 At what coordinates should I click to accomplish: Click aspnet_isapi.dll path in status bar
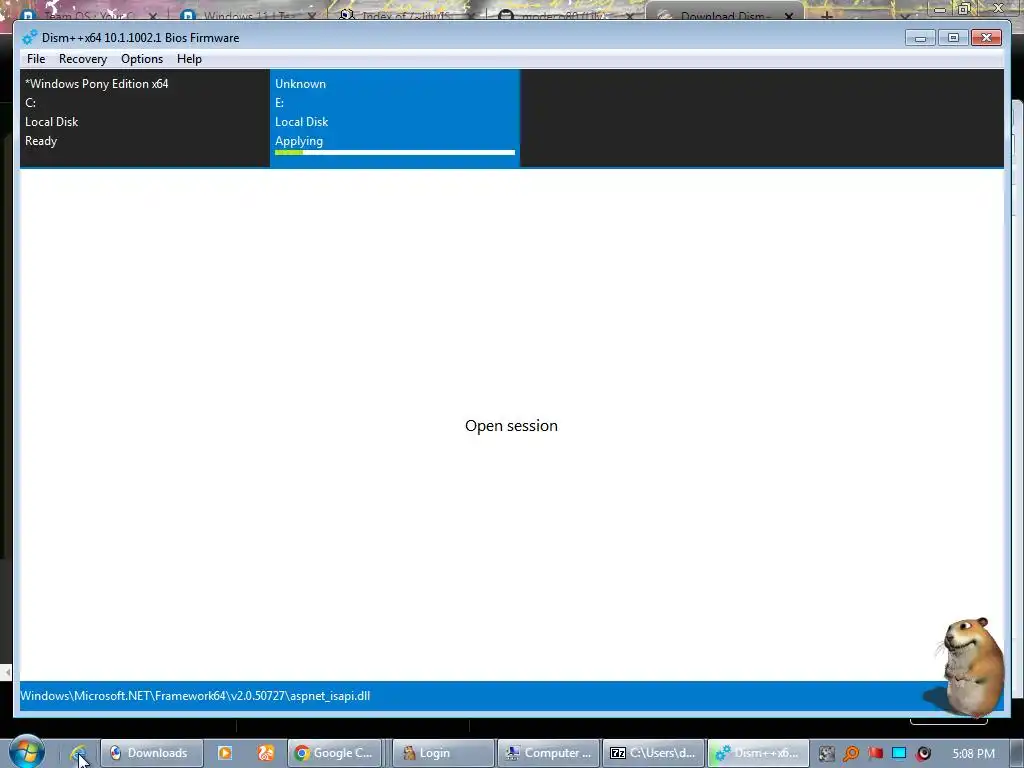click(x=195, y=696)
